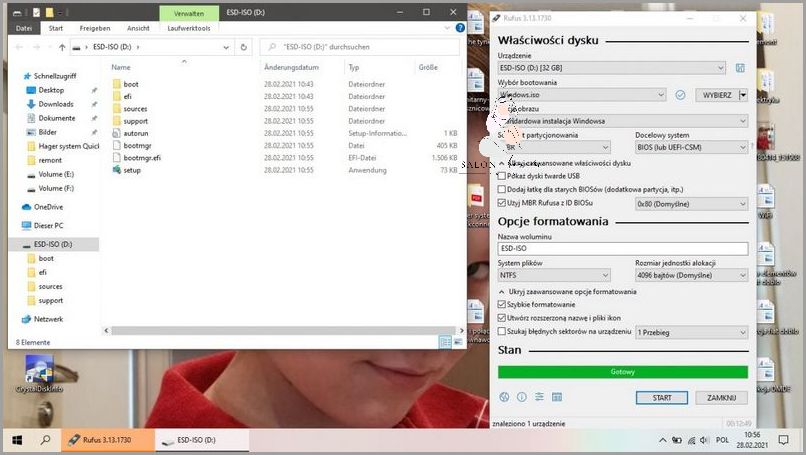Viewport: 806px width, 455px height.
Task: Open Netzwerk in navigation pane
Action: point(48,319)
